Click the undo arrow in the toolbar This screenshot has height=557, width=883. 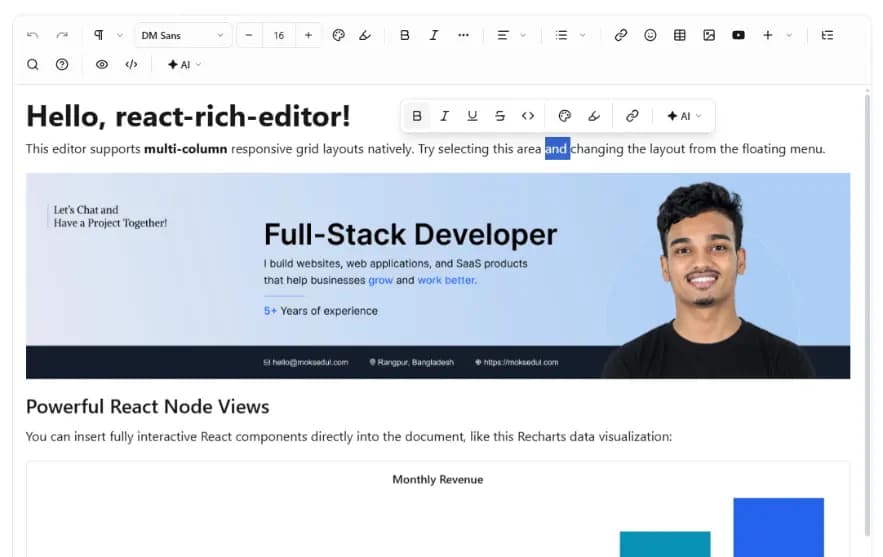(x=33, y=35)
